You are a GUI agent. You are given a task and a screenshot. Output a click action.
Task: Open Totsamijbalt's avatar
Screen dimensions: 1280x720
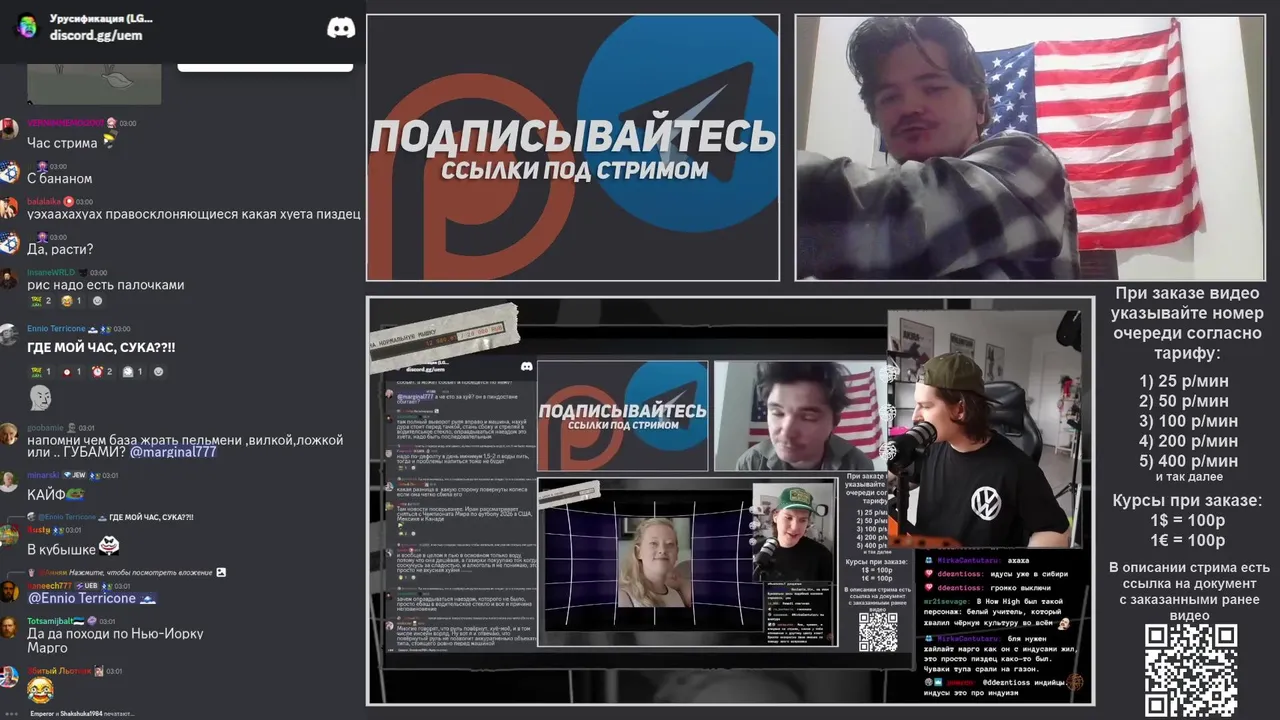9,627
